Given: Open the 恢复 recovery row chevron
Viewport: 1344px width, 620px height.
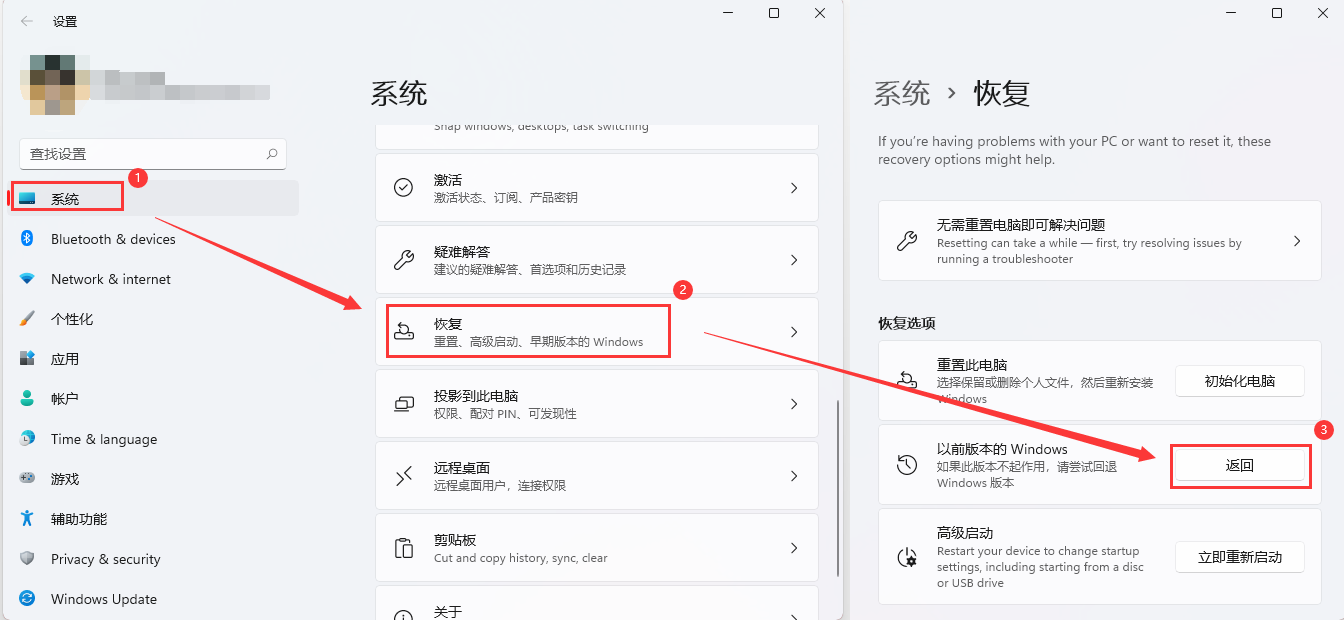Looking at the screenshot, I should (x=794, y=332).
